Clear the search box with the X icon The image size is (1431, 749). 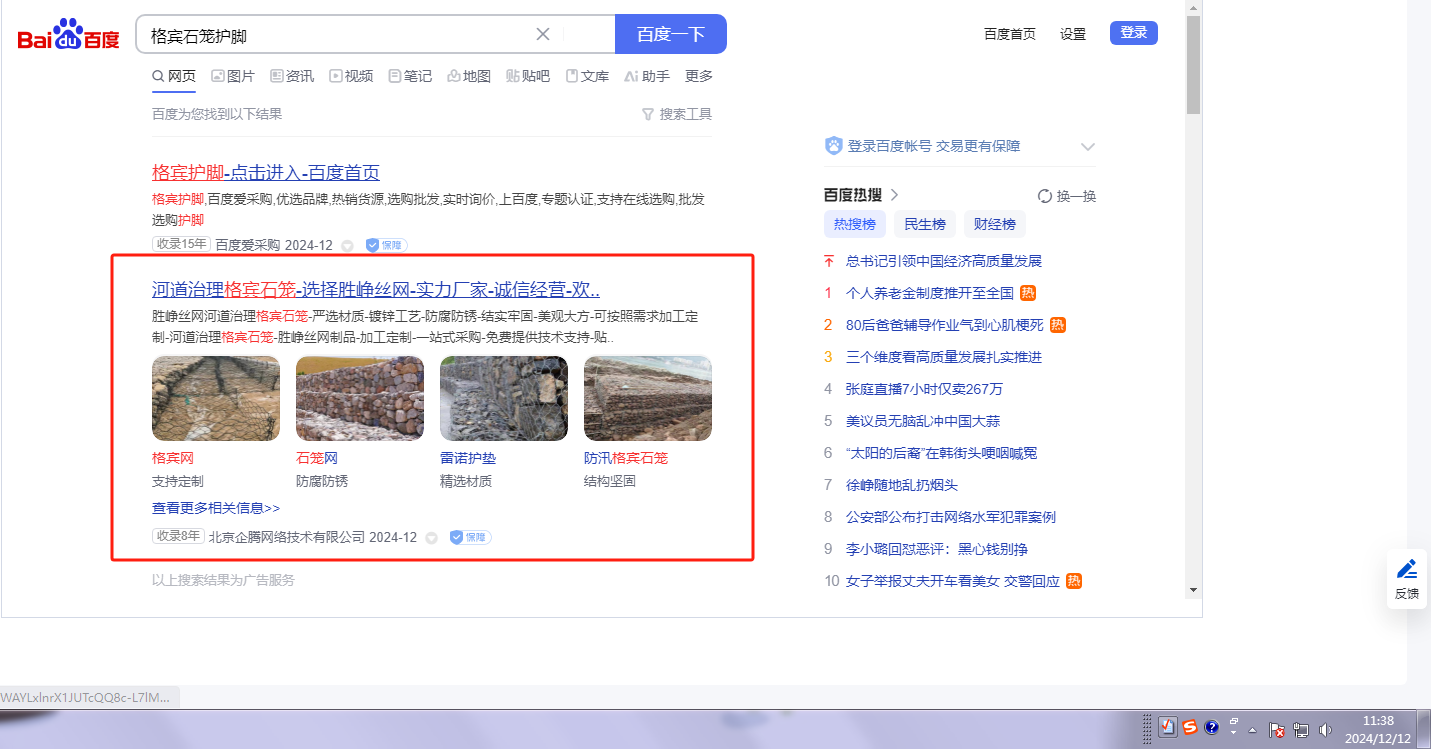point(543,34)
